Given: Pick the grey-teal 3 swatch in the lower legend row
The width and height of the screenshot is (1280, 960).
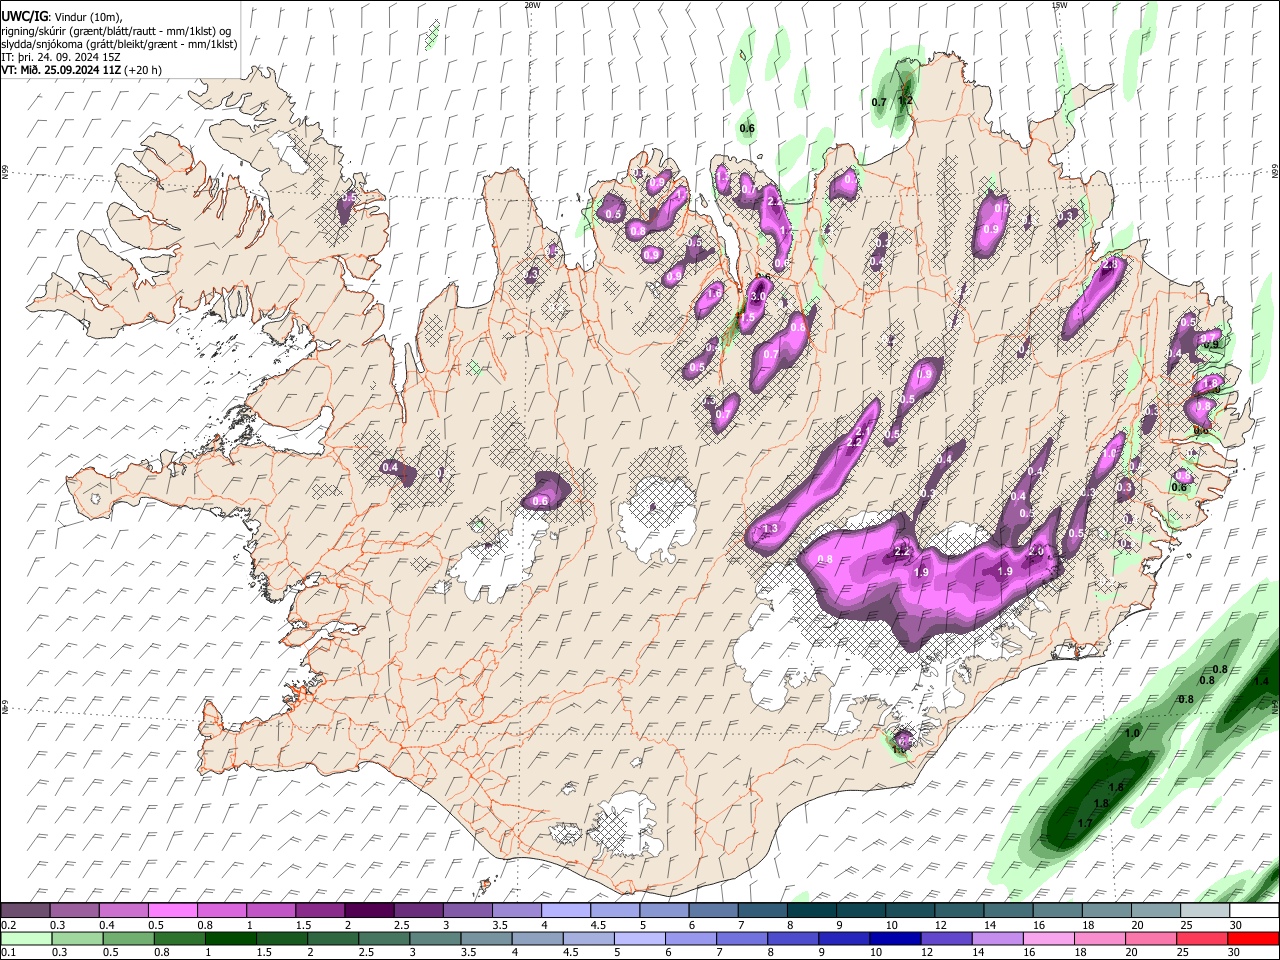Looking at the screenshot, I should [x=436, y=938].
